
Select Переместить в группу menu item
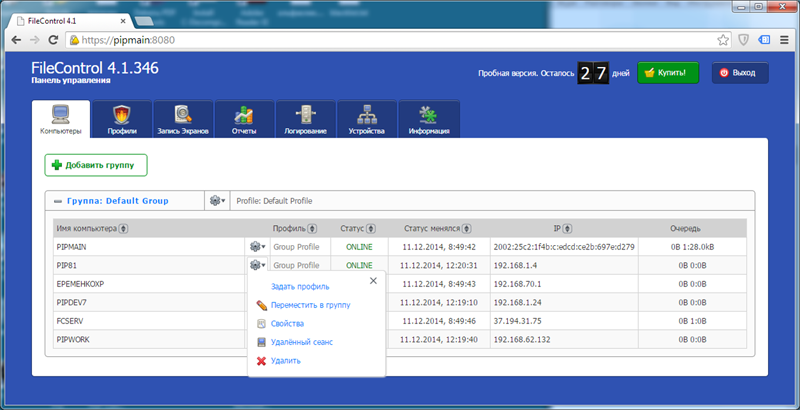(310, 305)
